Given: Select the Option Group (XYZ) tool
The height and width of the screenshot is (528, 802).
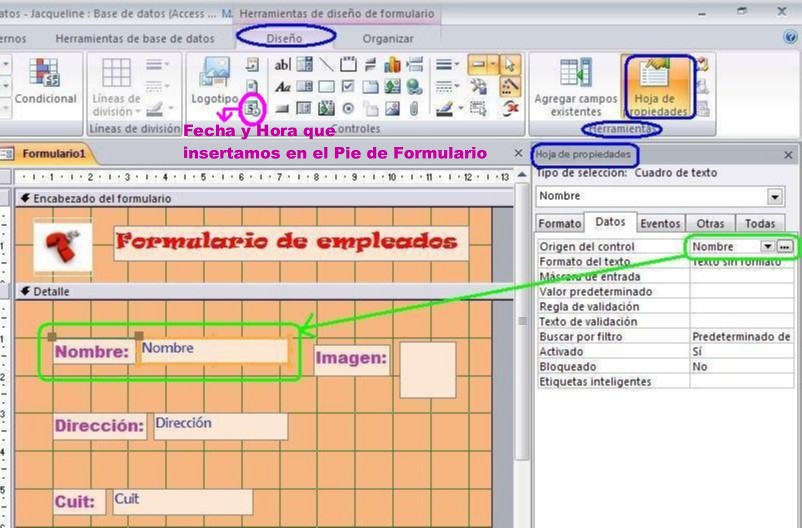Looking at the screenshot, I should [x=348, y=64].
